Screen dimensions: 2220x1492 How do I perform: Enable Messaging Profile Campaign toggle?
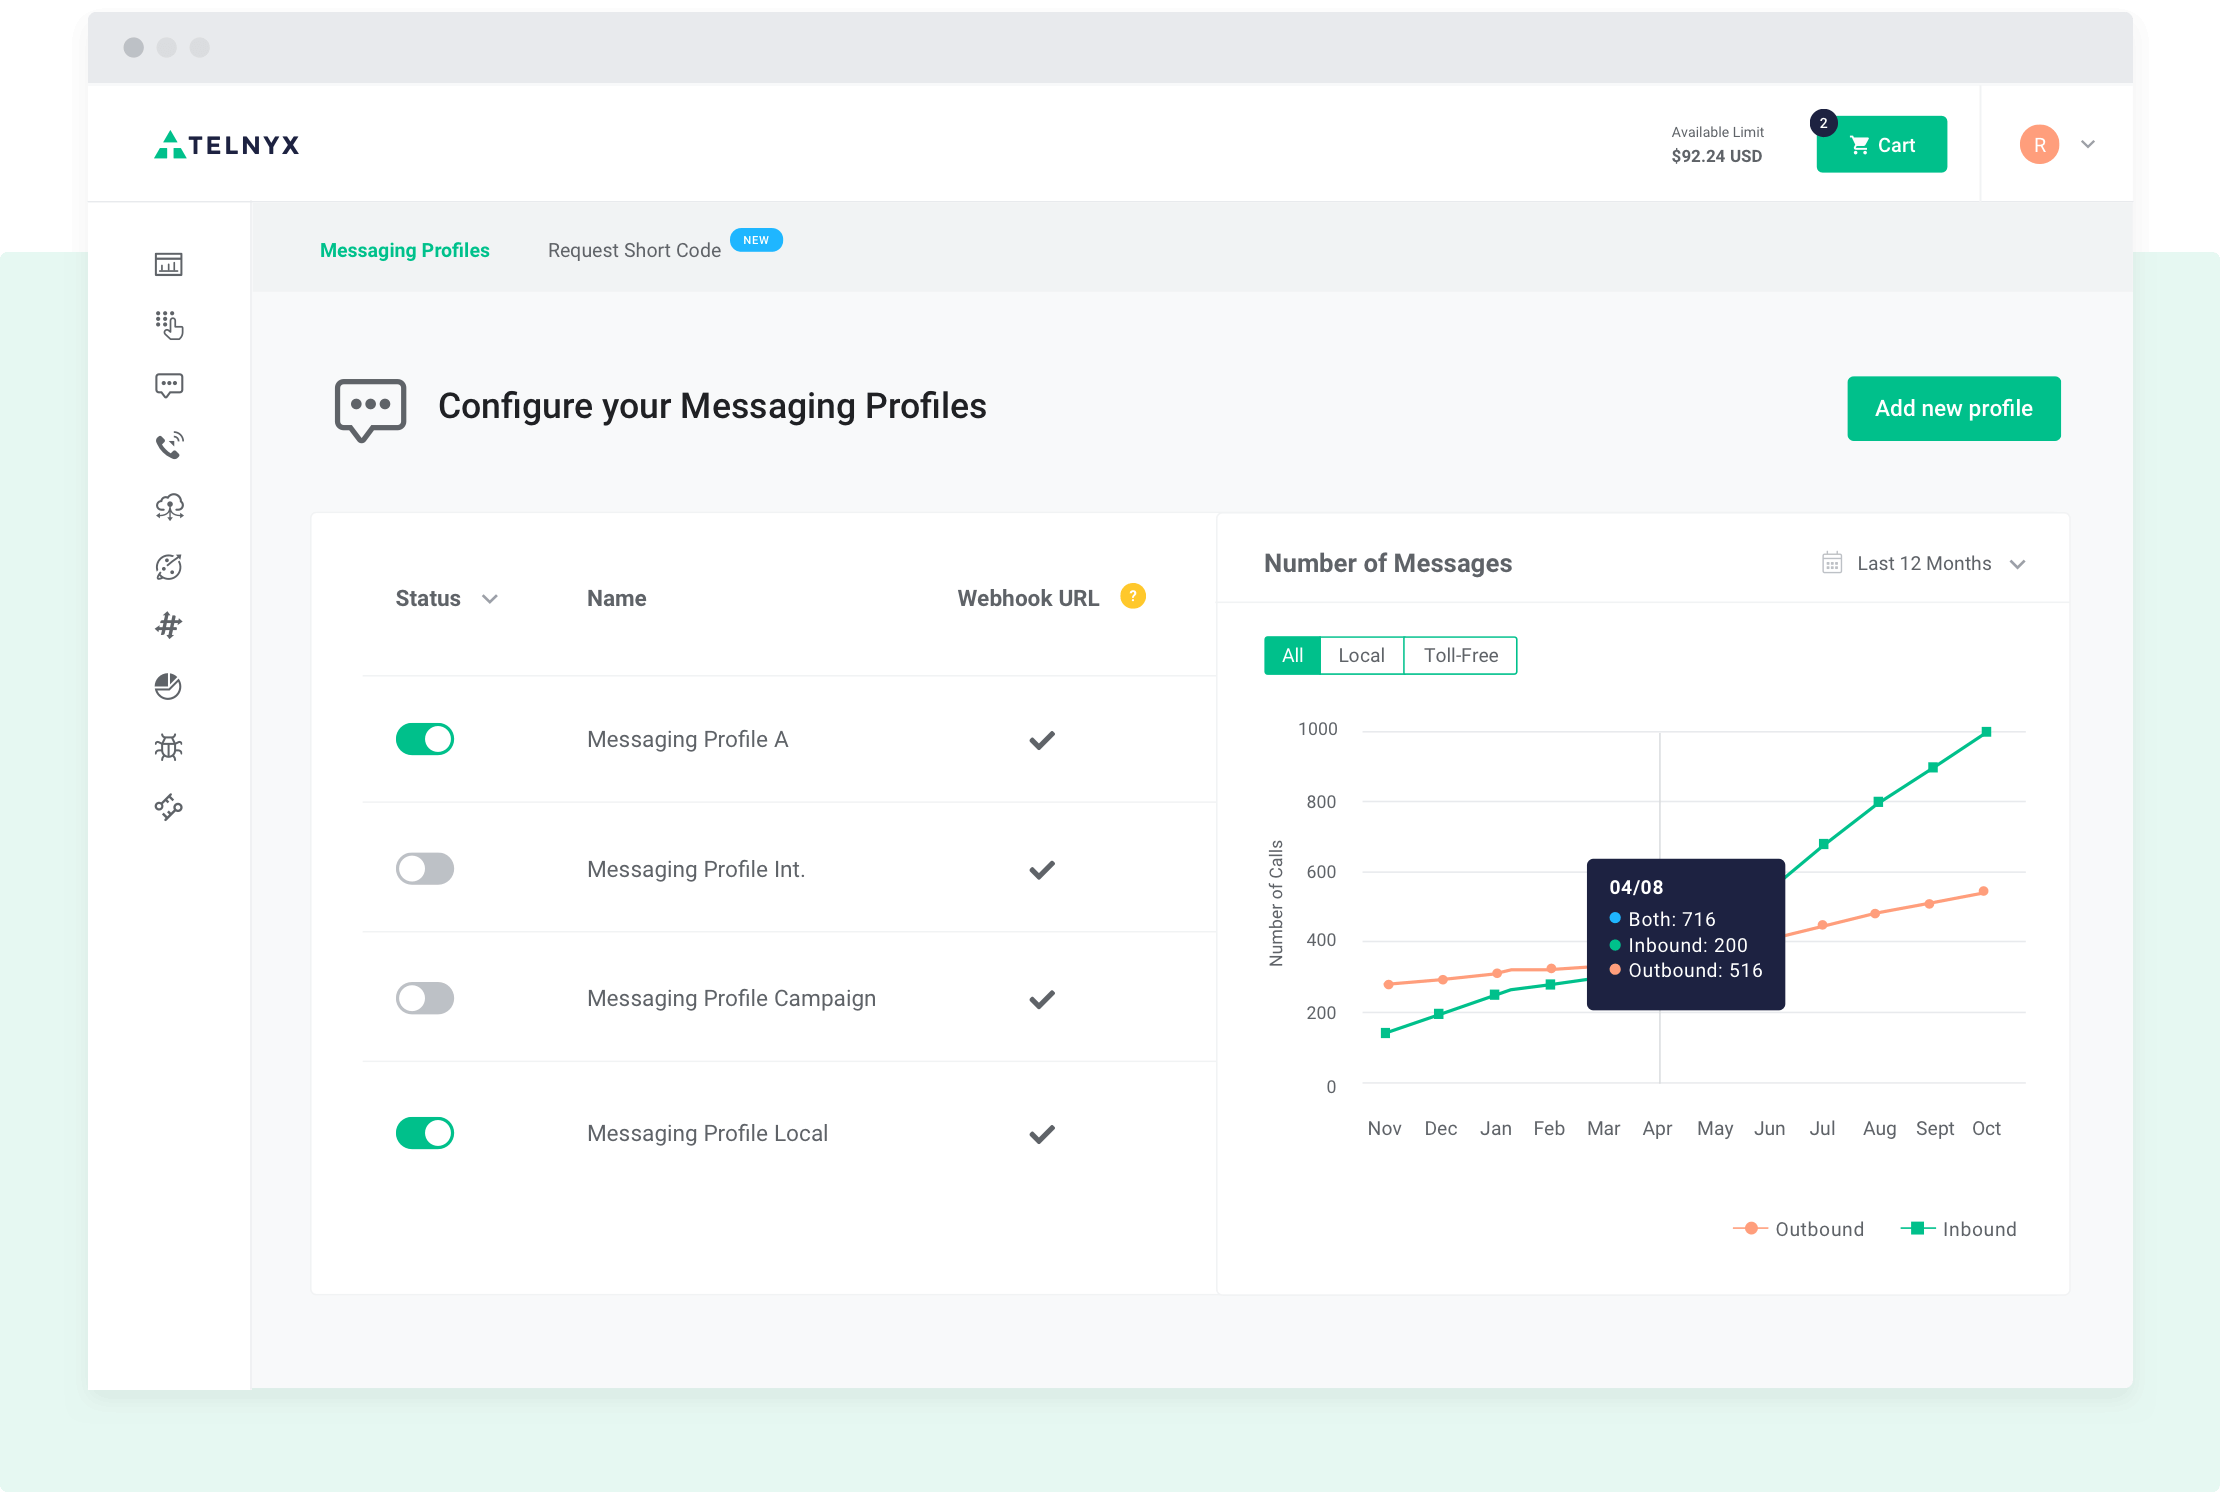click(x=425, y=998)
